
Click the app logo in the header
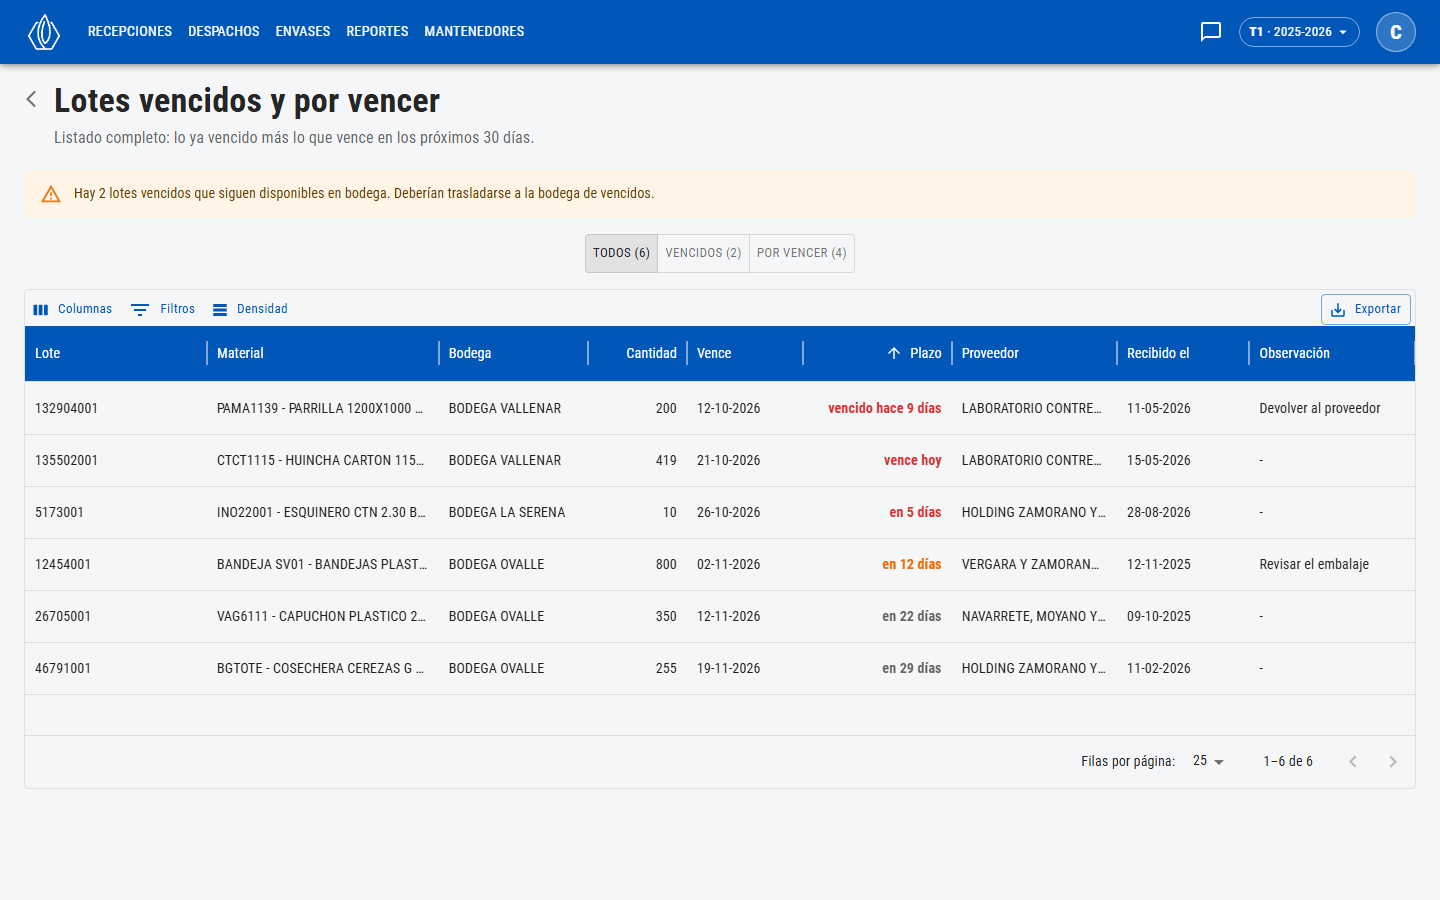tap(44, 32)
